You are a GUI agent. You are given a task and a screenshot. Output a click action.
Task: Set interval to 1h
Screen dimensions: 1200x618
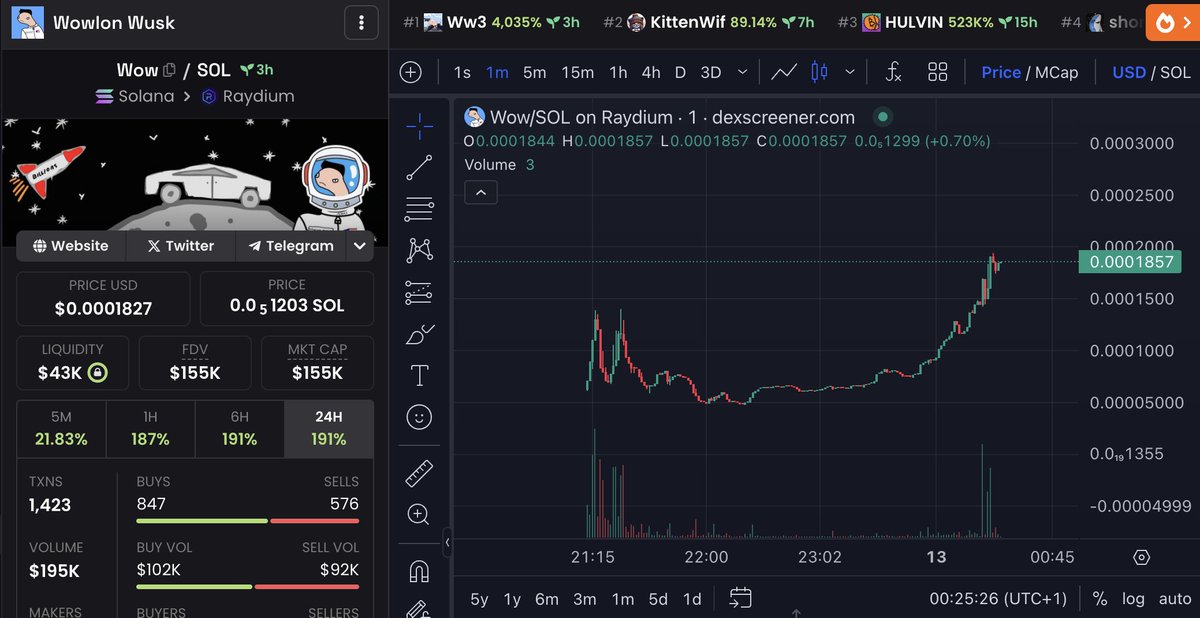[618, 72]
